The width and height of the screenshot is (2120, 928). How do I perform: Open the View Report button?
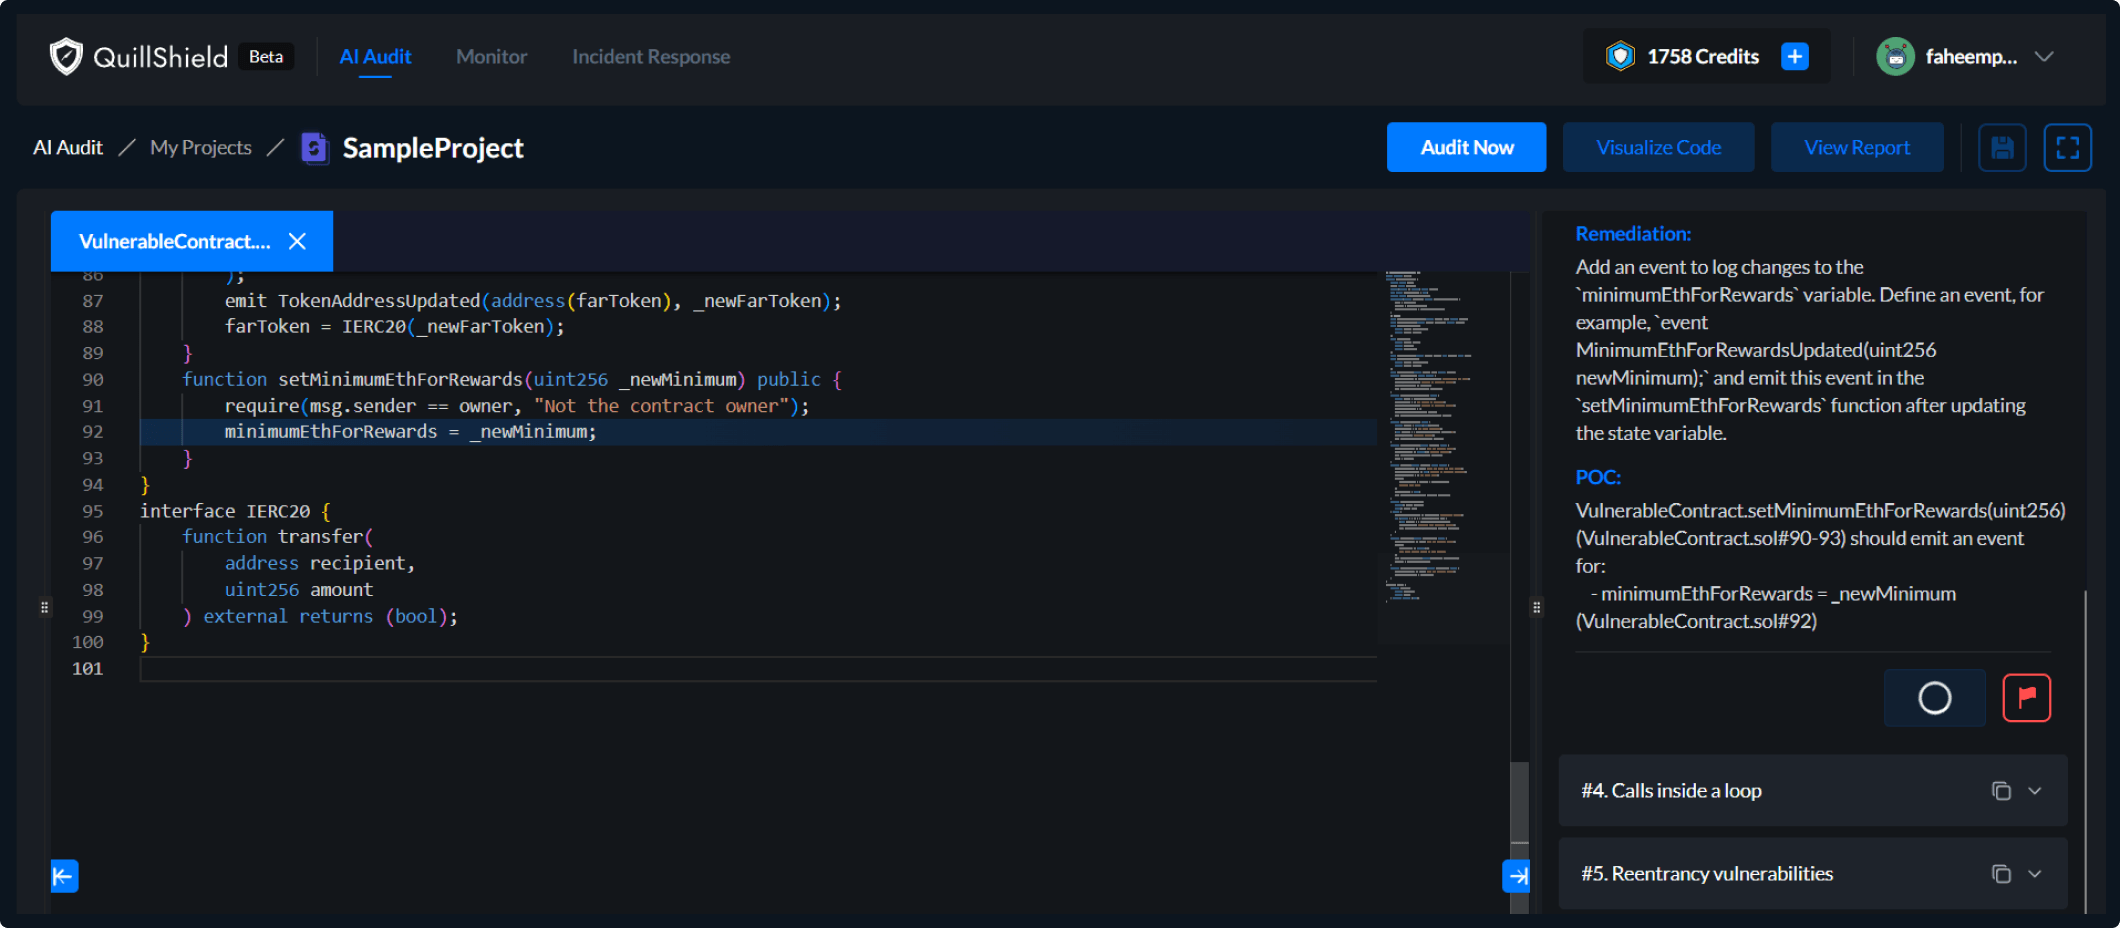coord(1857,148)
